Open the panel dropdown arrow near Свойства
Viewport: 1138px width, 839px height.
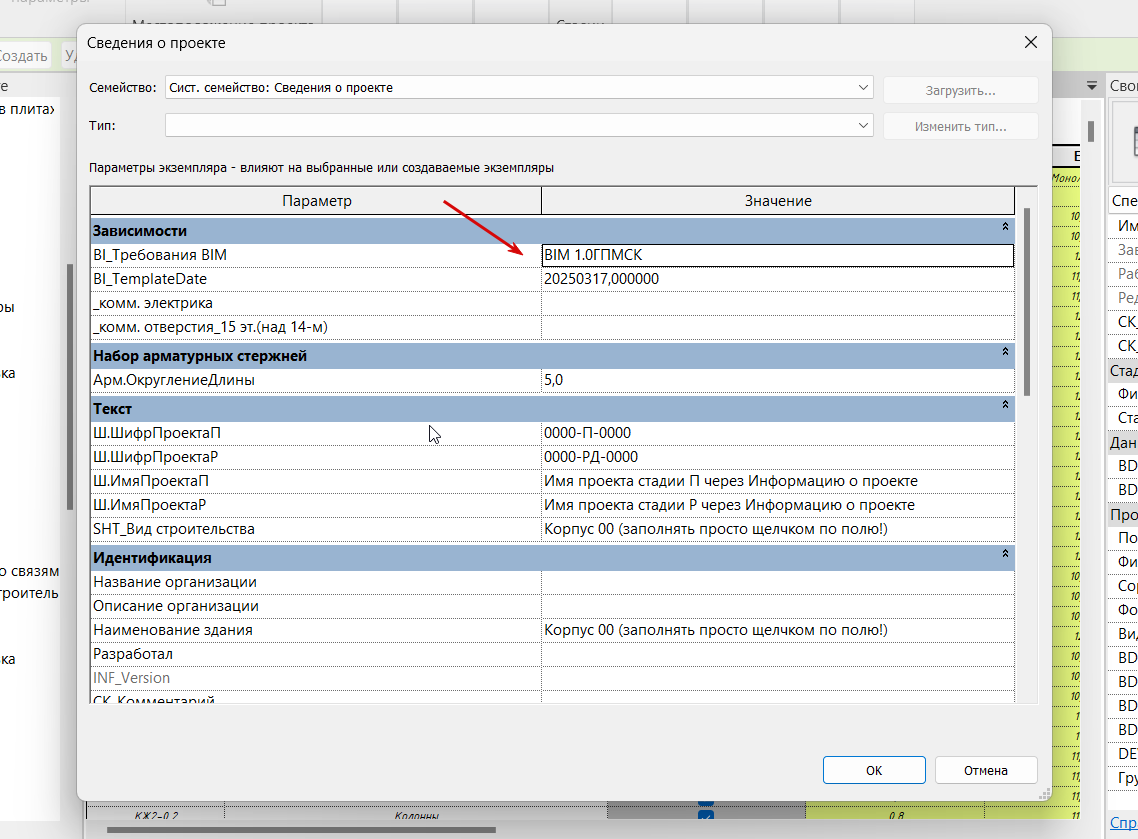pyautogui.click(x=1092, y=86)
